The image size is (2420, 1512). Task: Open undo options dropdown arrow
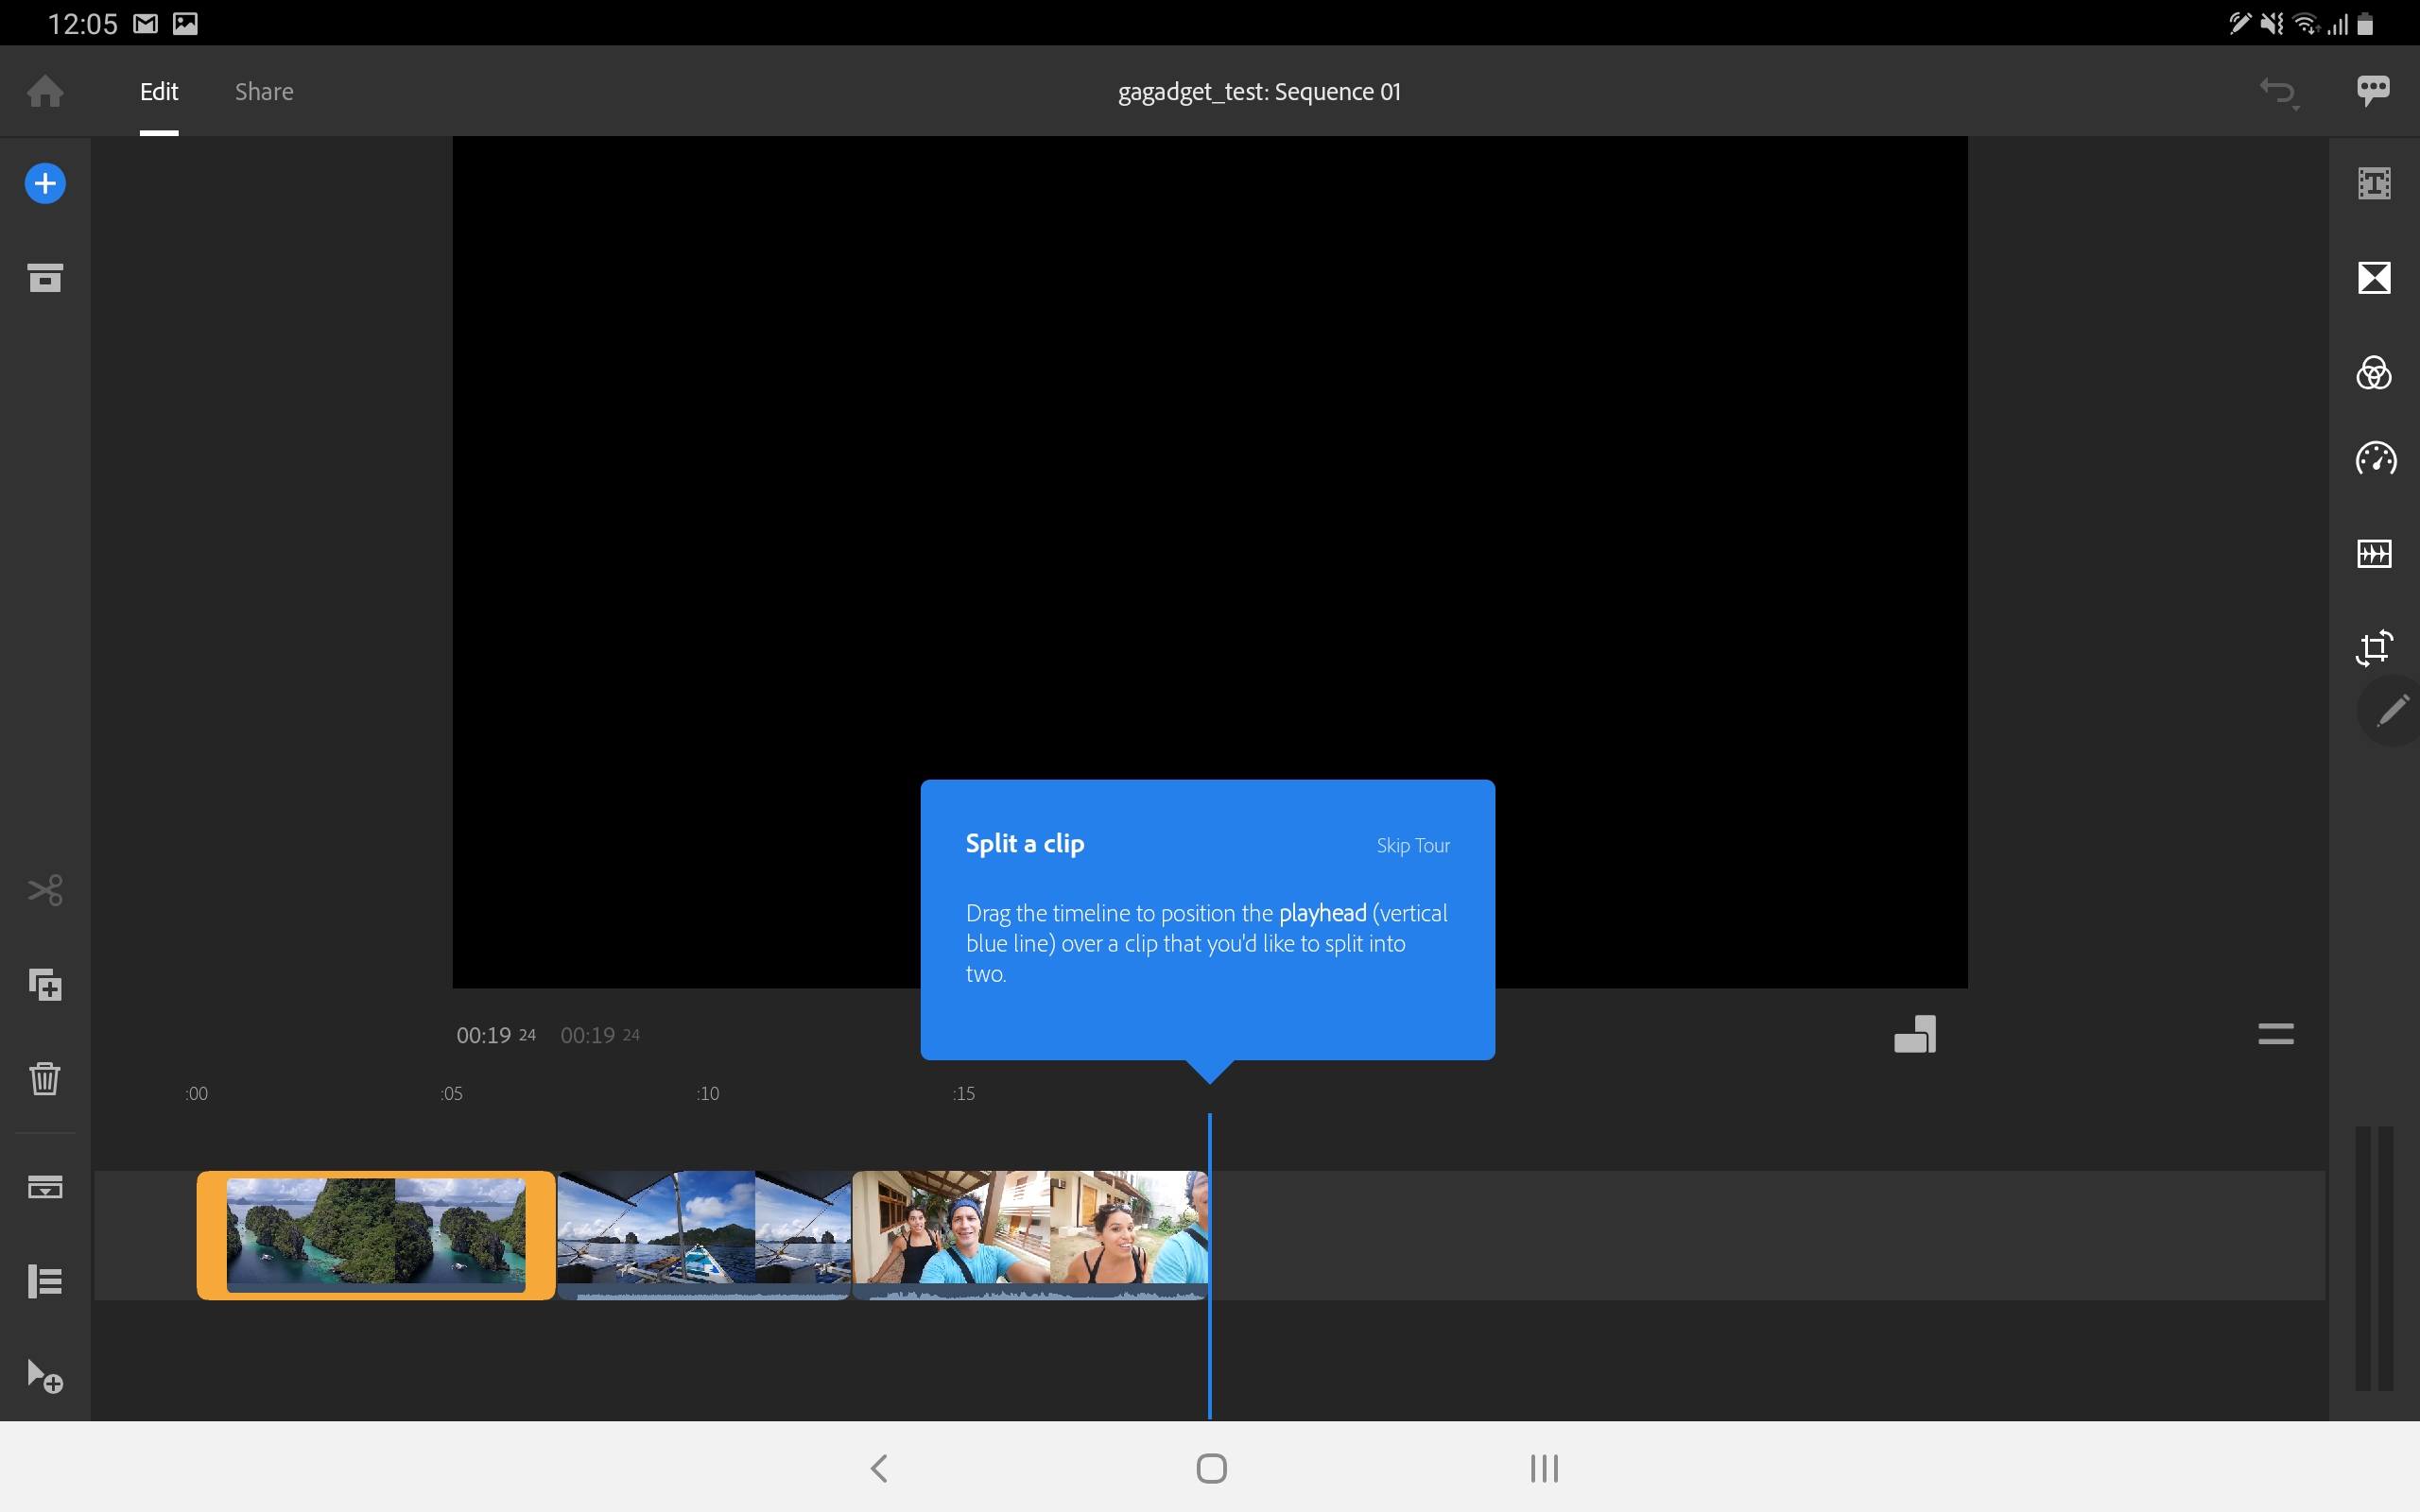(x=2295, y=108)
